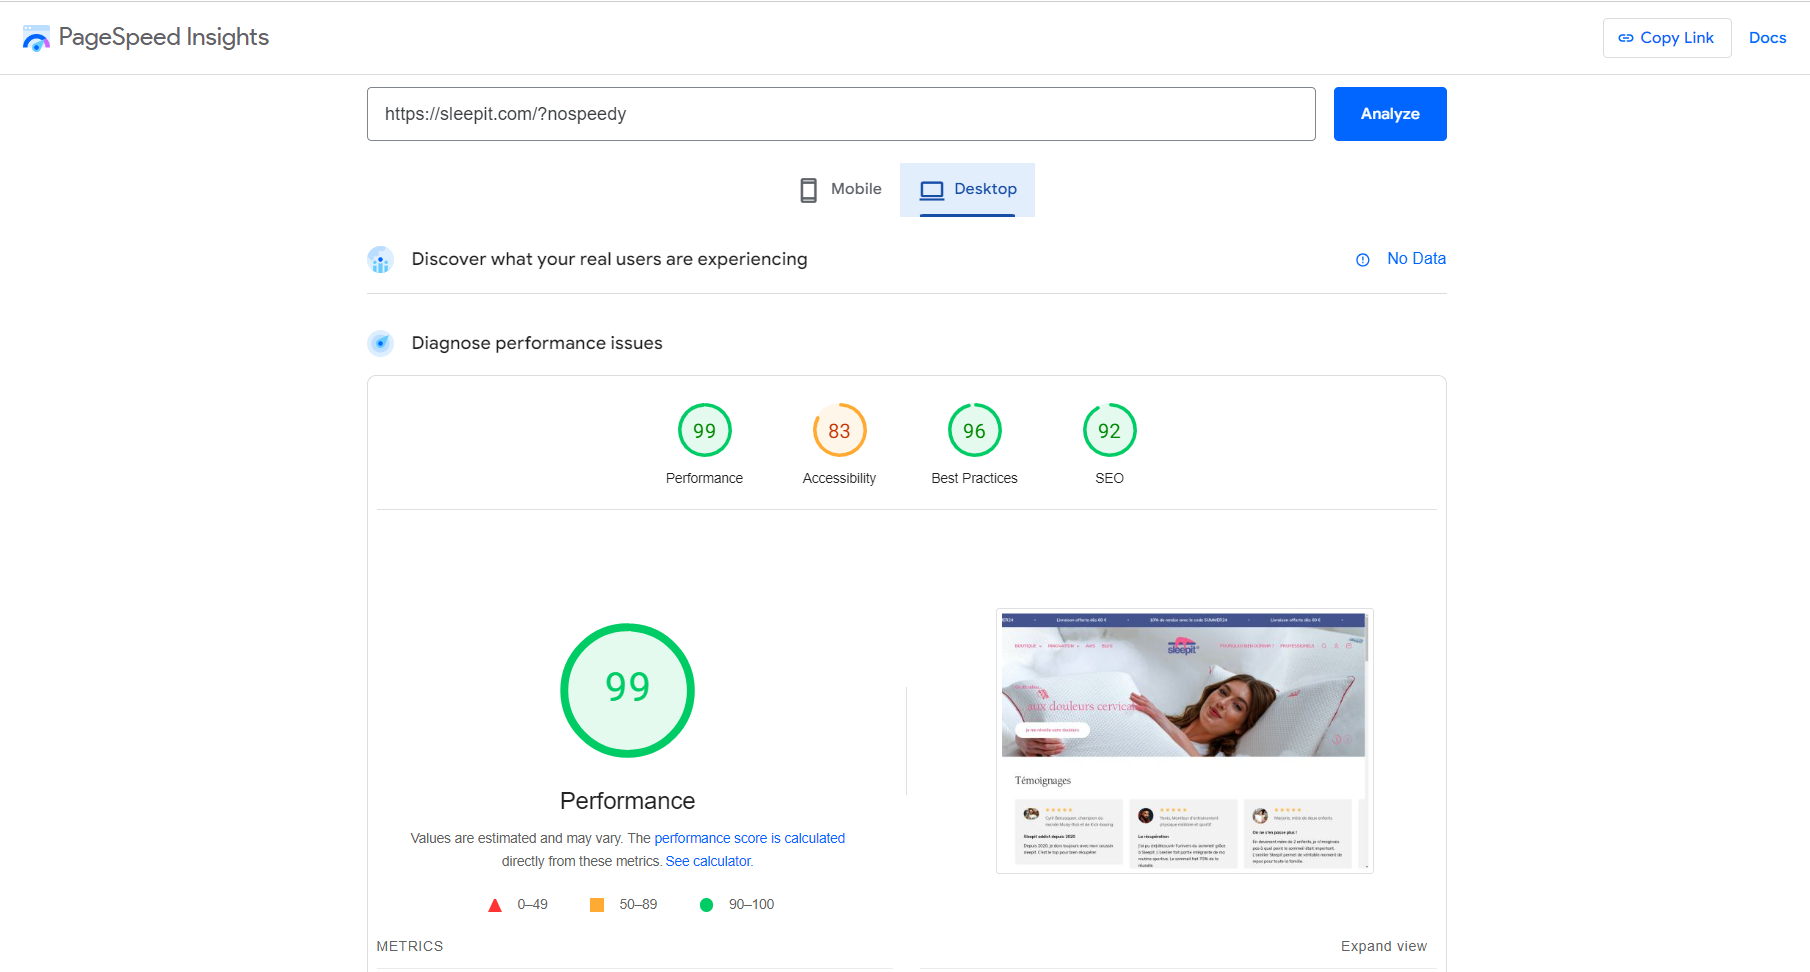1810x972 pixels.
Task: Click the No Data link
Action: [1416, 259]
